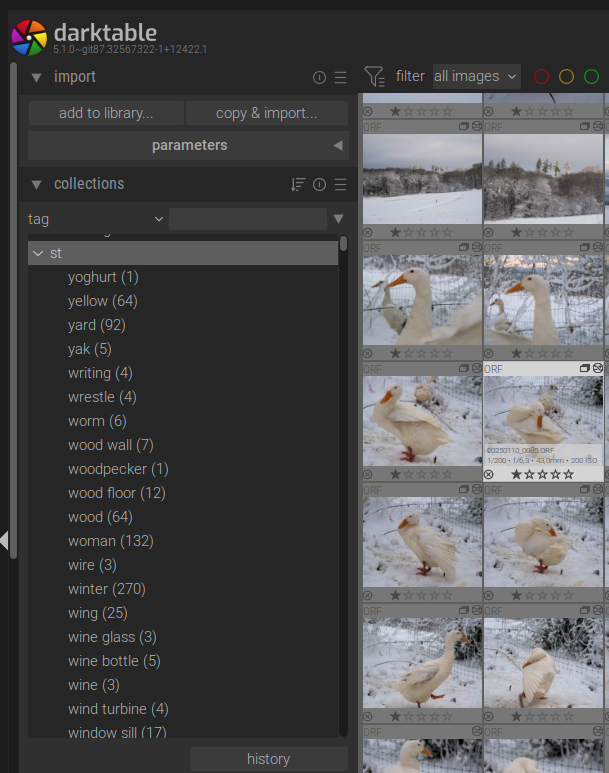Screen dimensions: 609x773
Task: Click the filter funnel icon
Action: click(x=374, y=76)
